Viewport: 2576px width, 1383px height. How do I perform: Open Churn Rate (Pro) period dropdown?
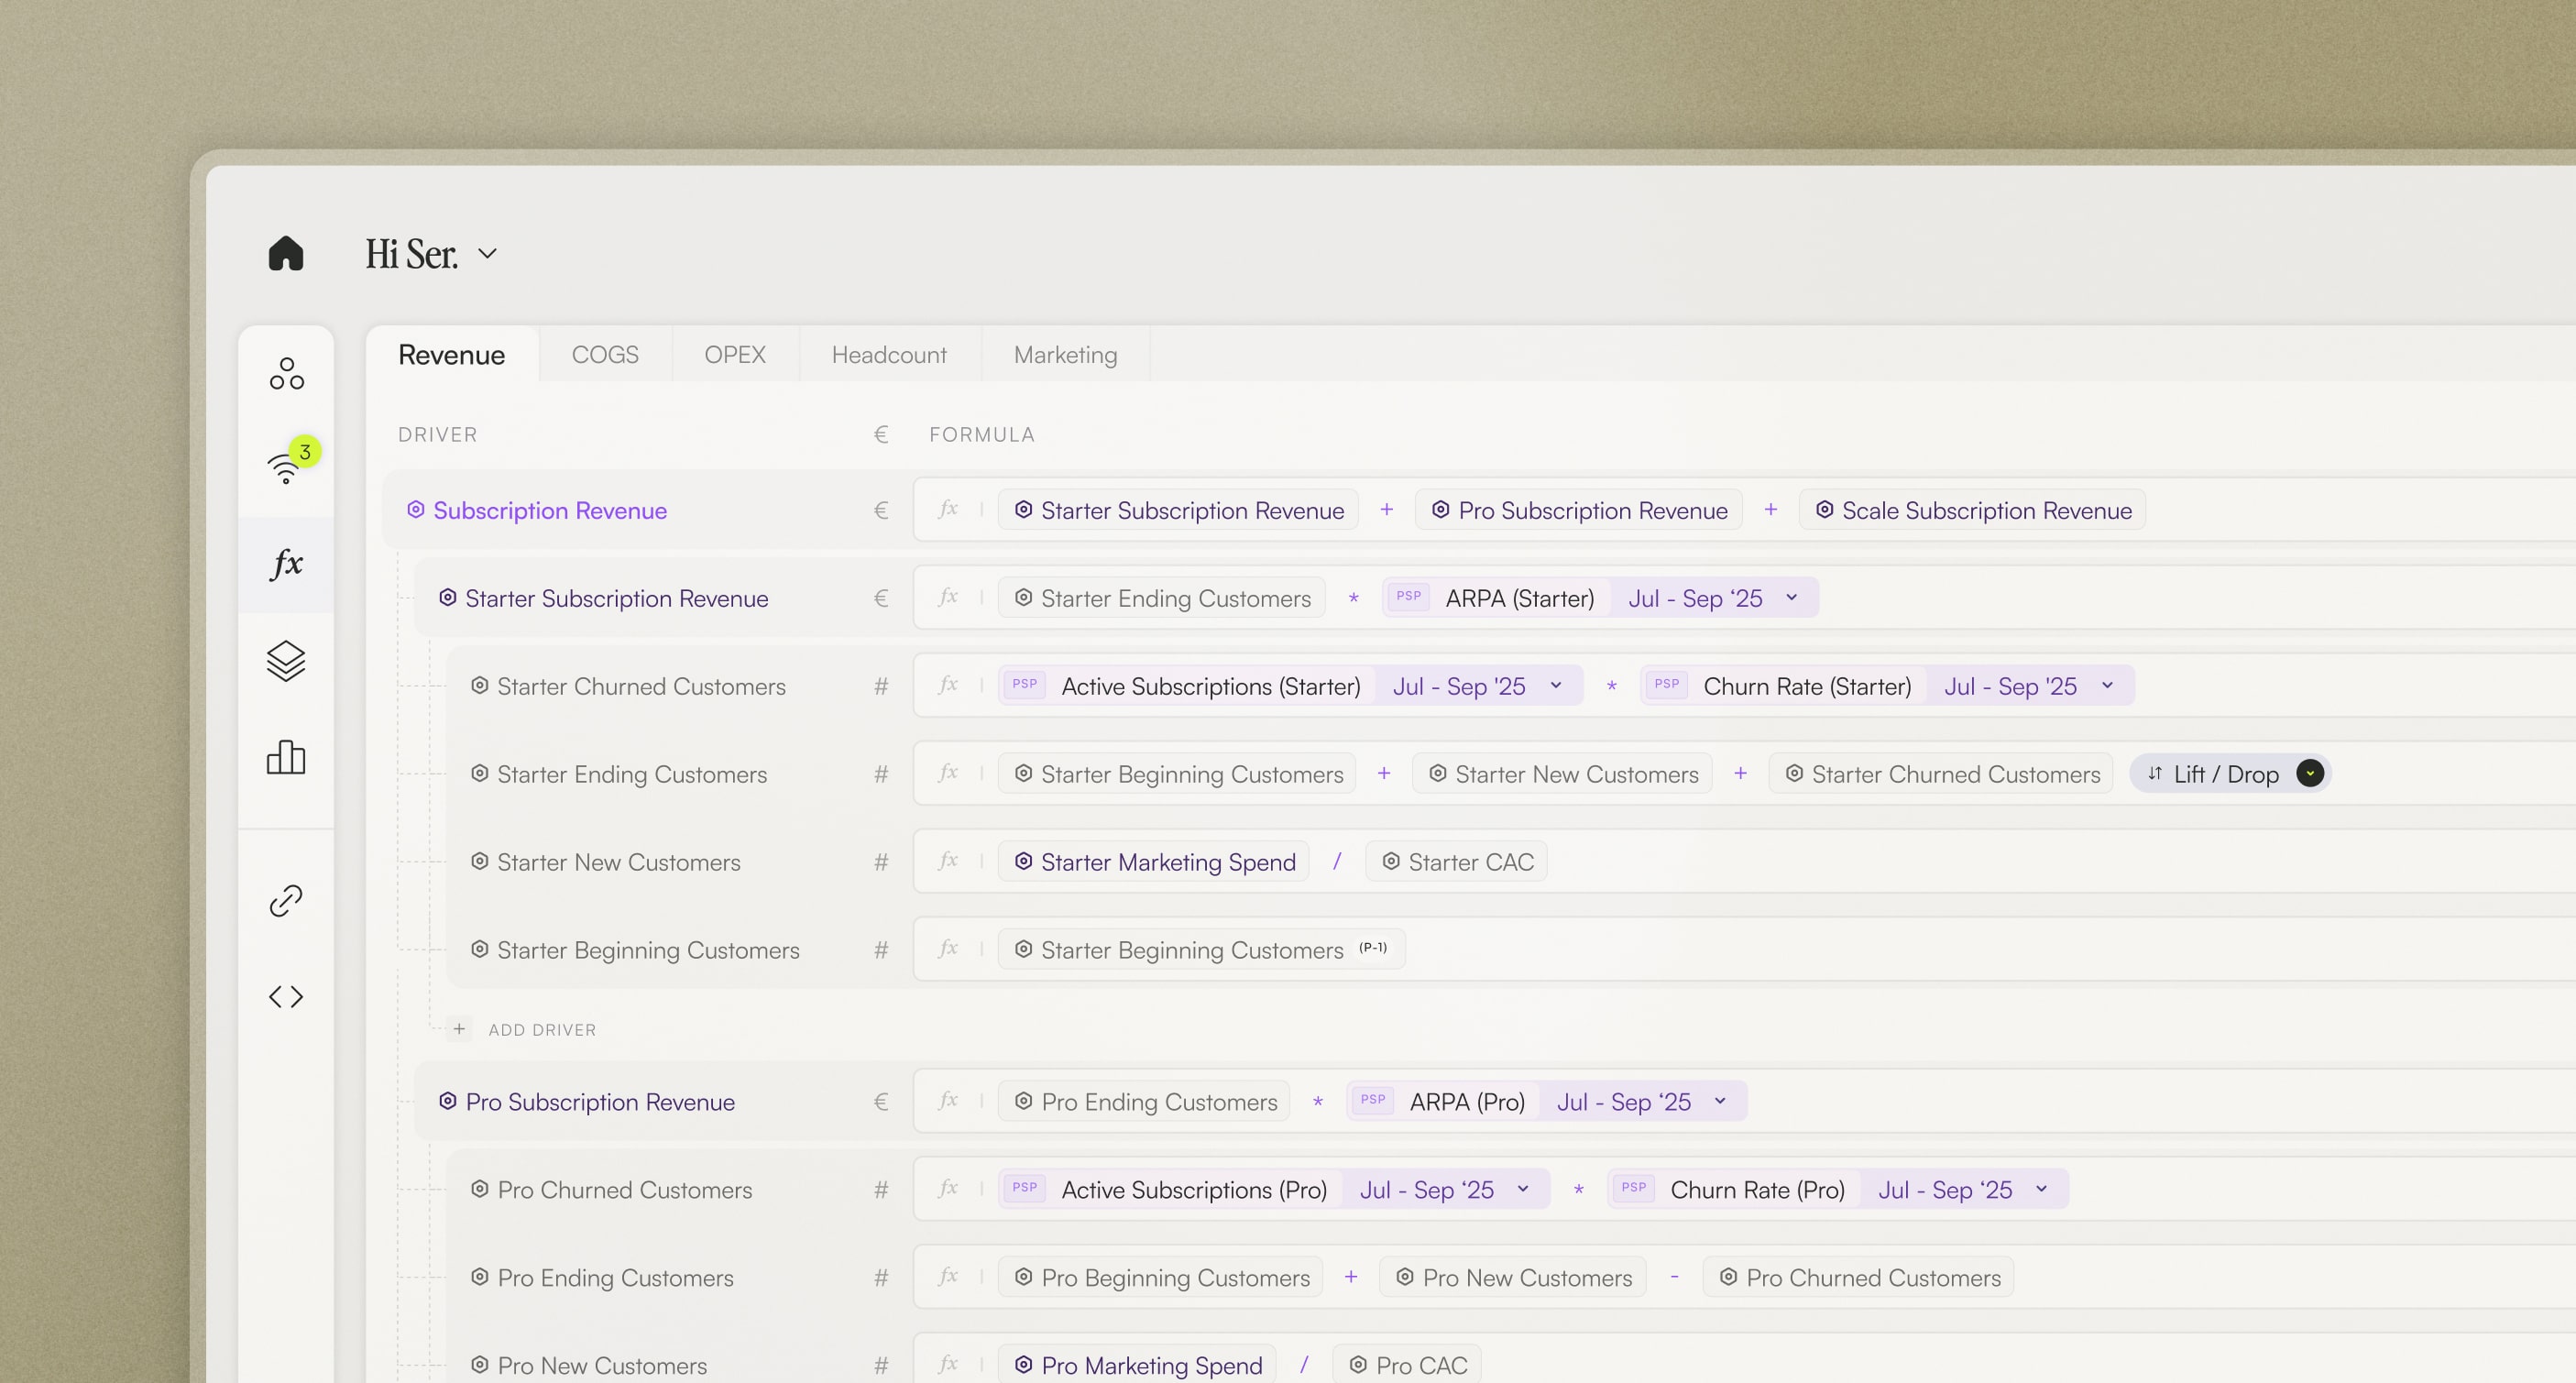[x=2041, y=1189]
